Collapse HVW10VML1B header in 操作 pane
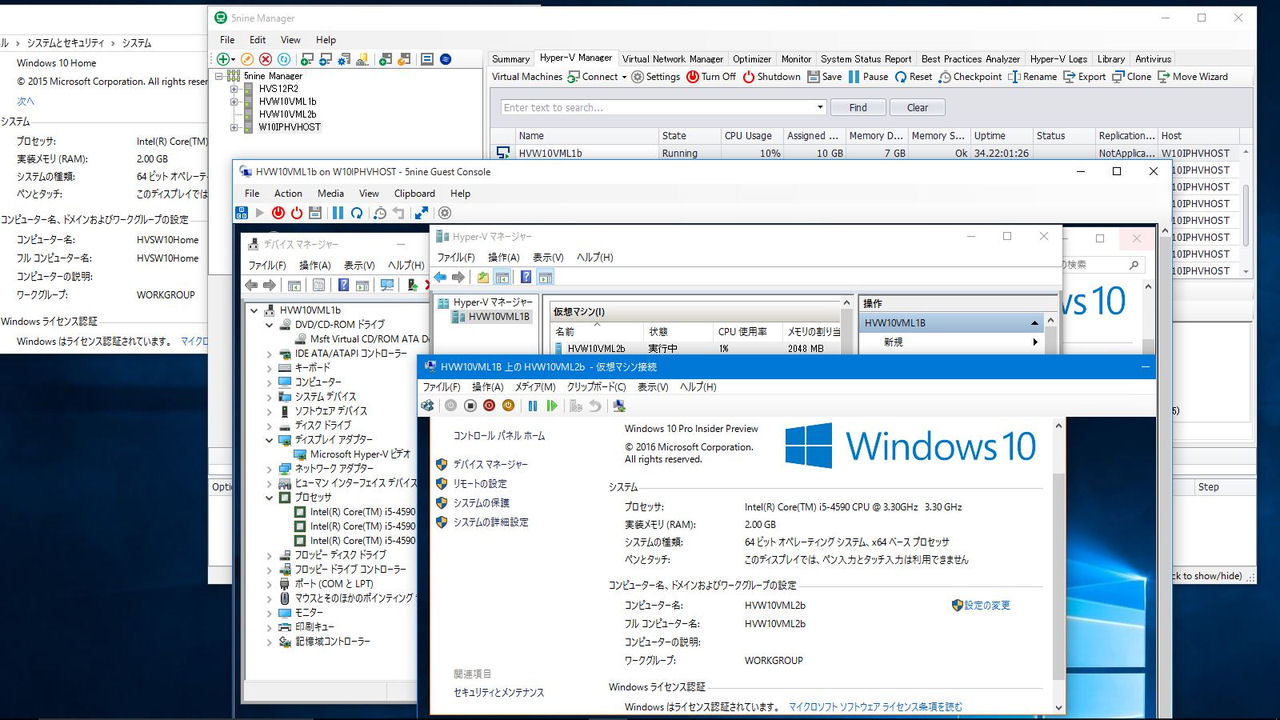This screenshot has width=1280, height=720. [1035, 323]
